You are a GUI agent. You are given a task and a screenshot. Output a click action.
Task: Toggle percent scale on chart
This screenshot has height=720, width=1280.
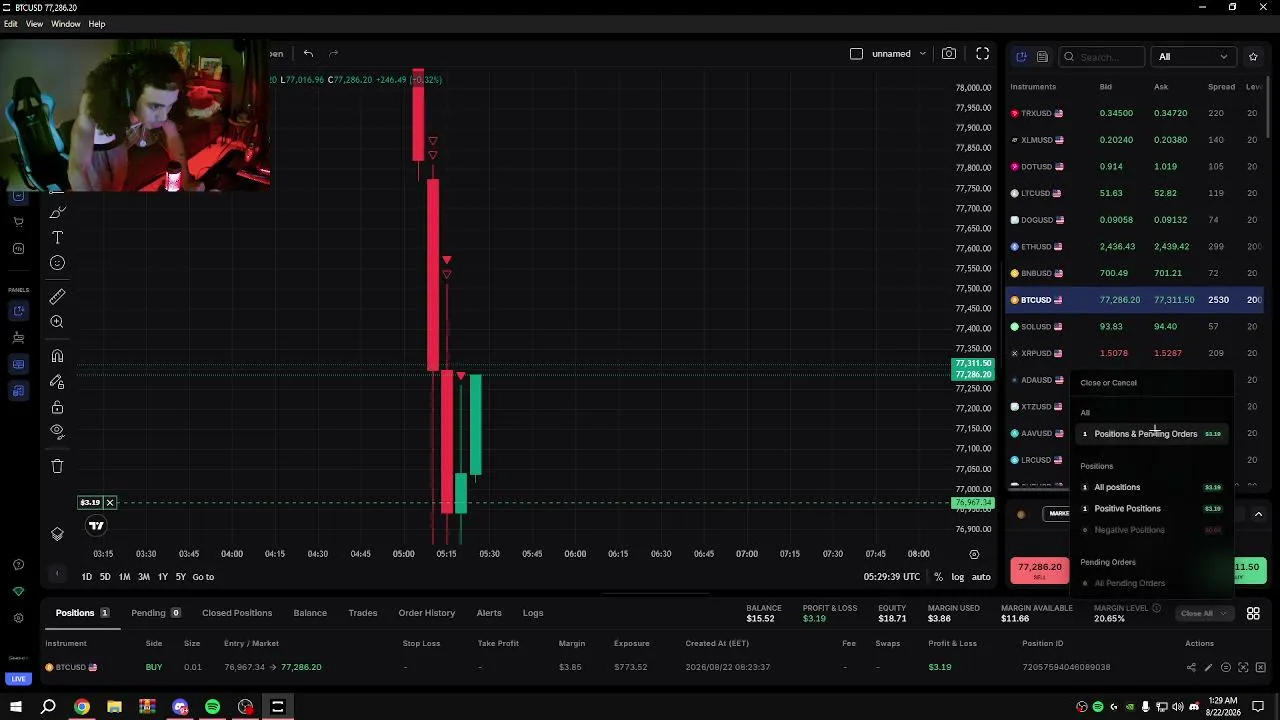click(938, 577)
